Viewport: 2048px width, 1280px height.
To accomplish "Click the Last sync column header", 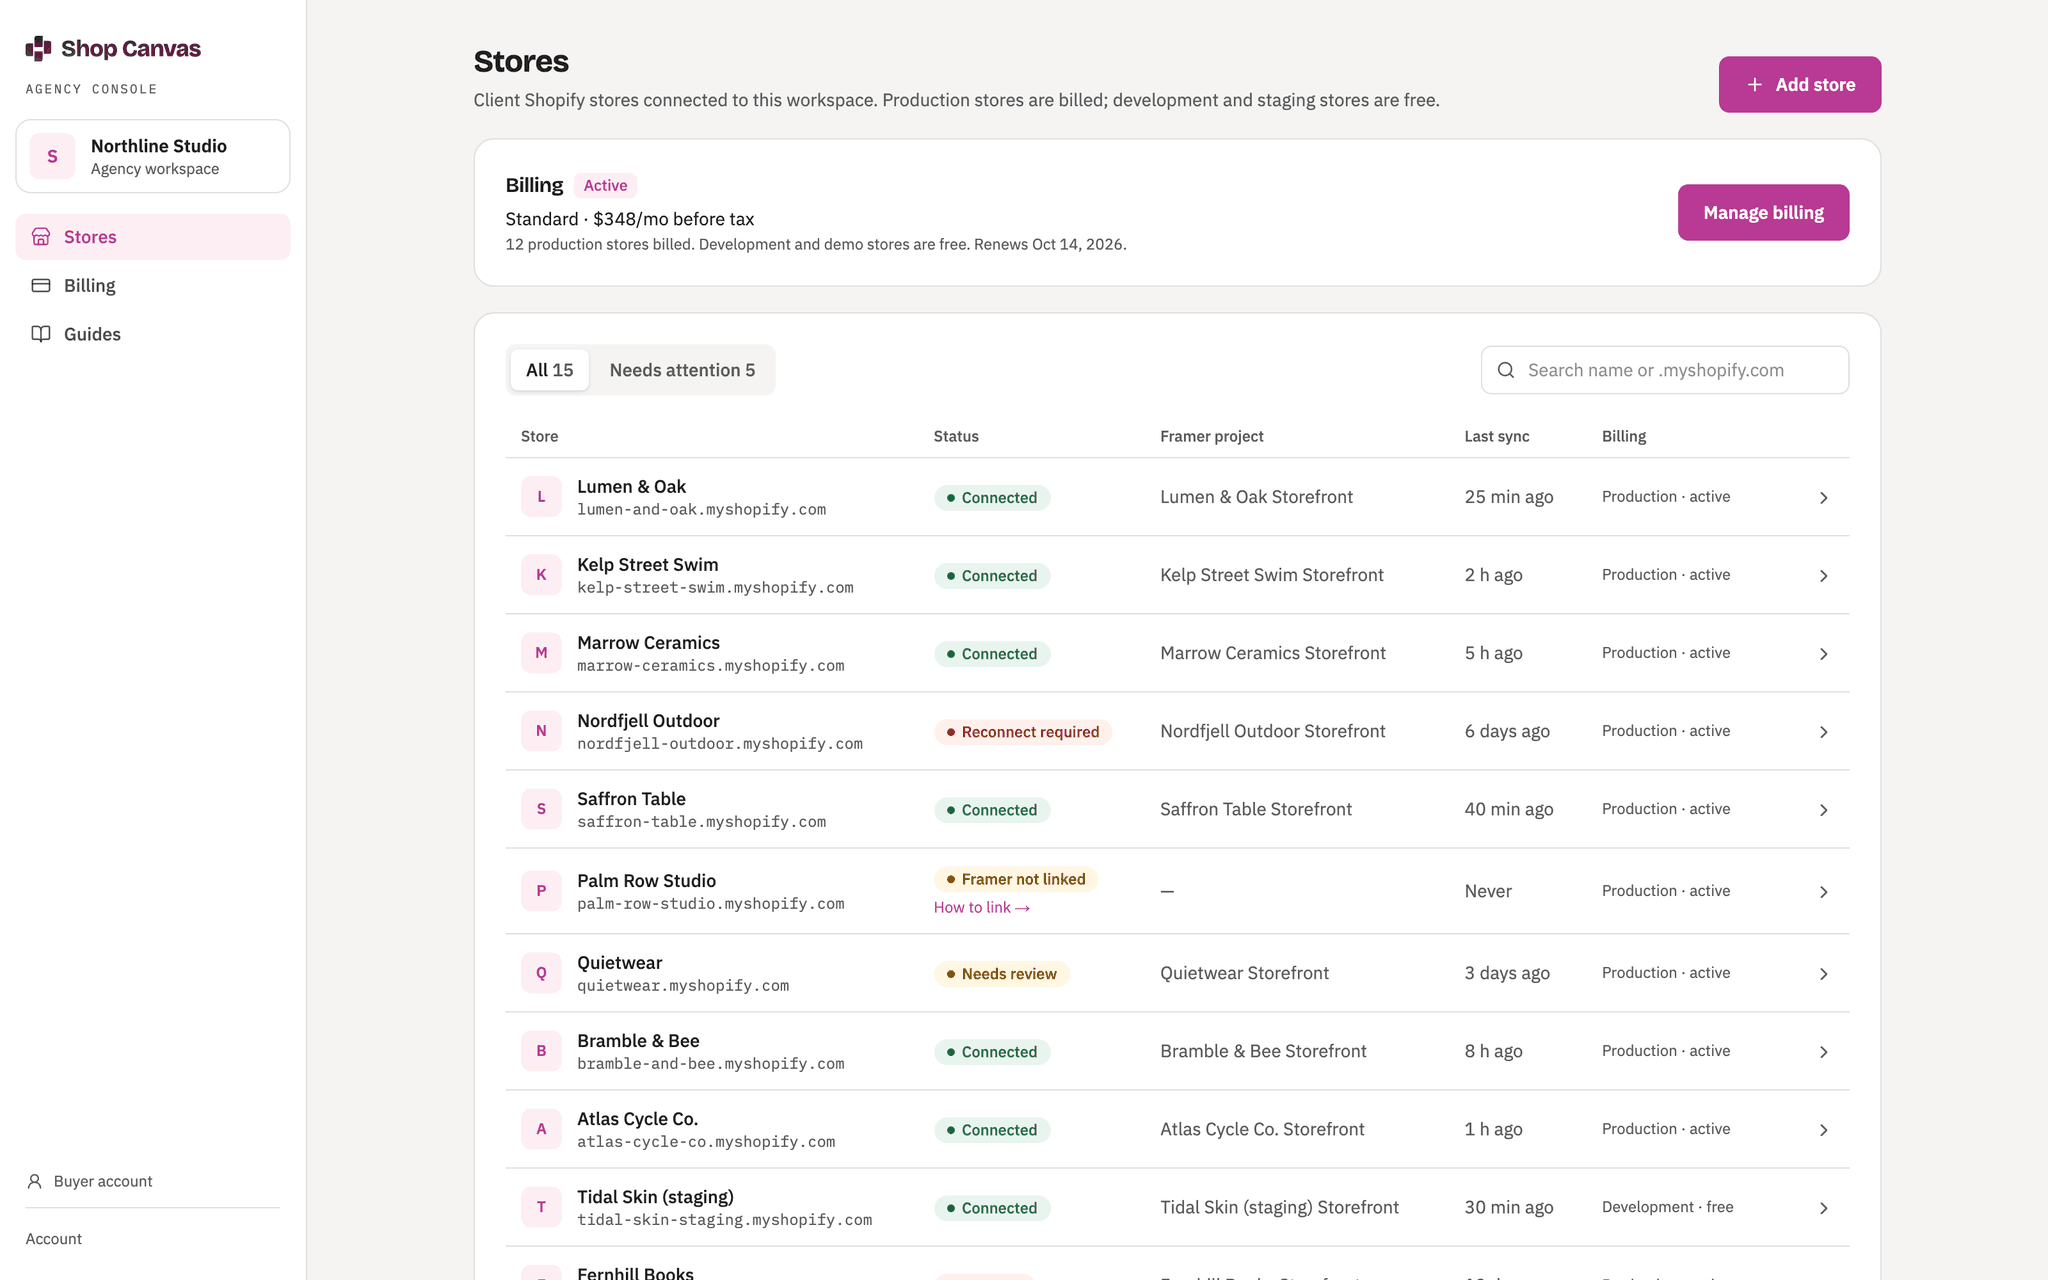I will coord(1496,437).
